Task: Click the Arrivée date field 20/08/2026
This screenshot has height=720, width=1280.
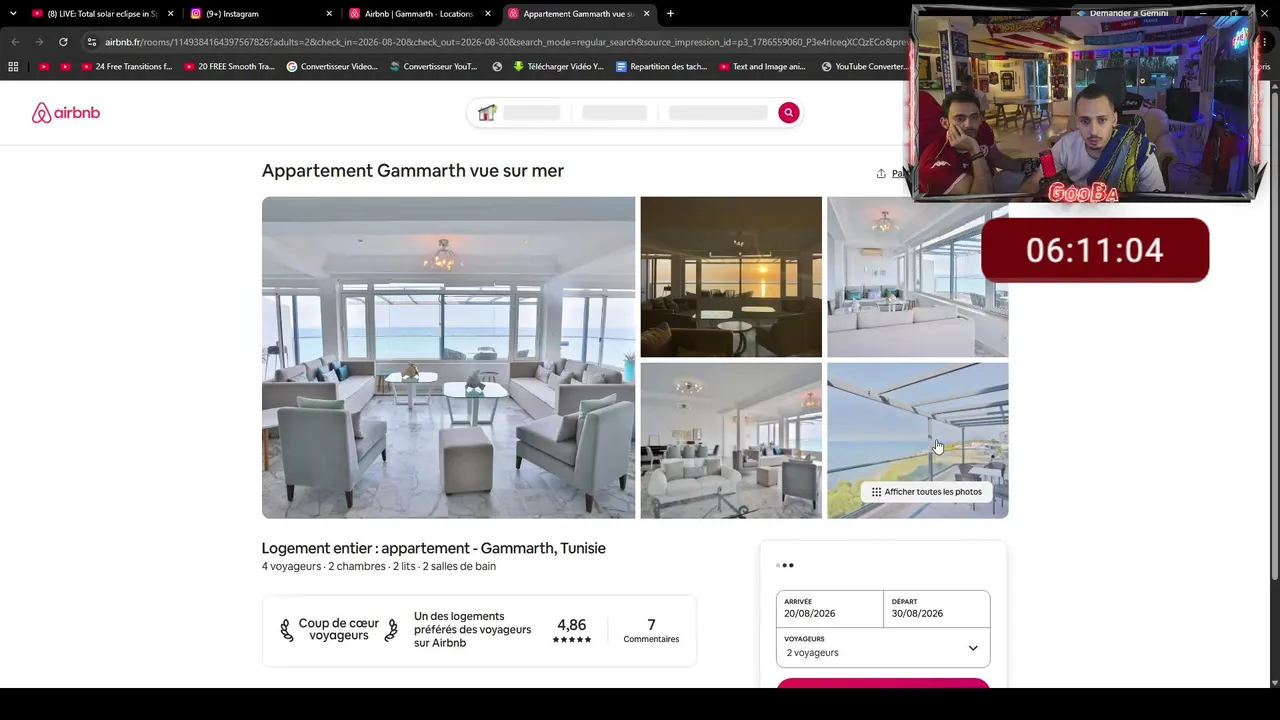Action: coord(830,609)
